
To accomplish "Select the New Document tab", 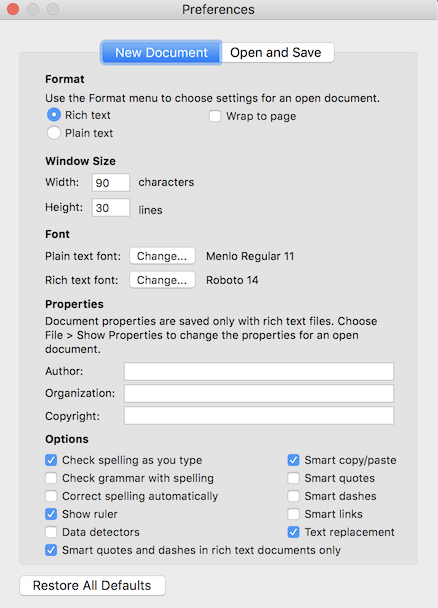I will pos(161,52).
